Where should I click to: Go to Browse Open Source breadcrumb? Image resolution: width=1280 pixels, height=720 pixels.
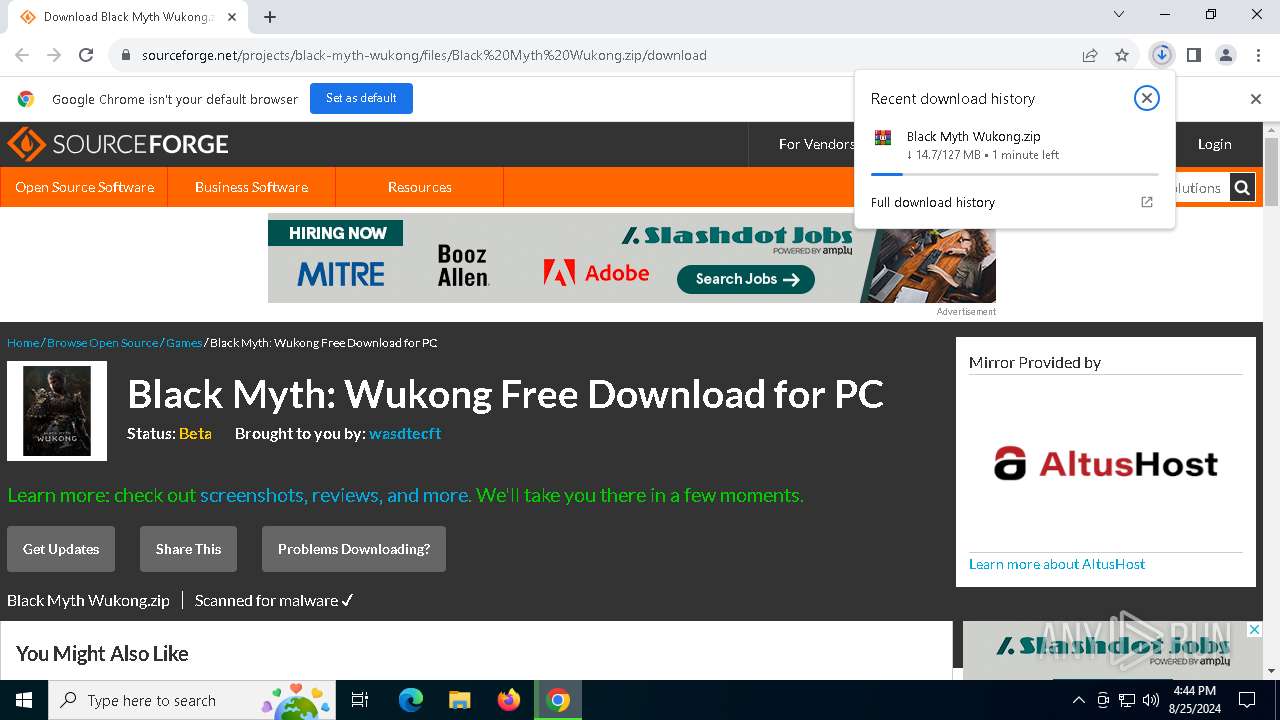coord(102,343)
